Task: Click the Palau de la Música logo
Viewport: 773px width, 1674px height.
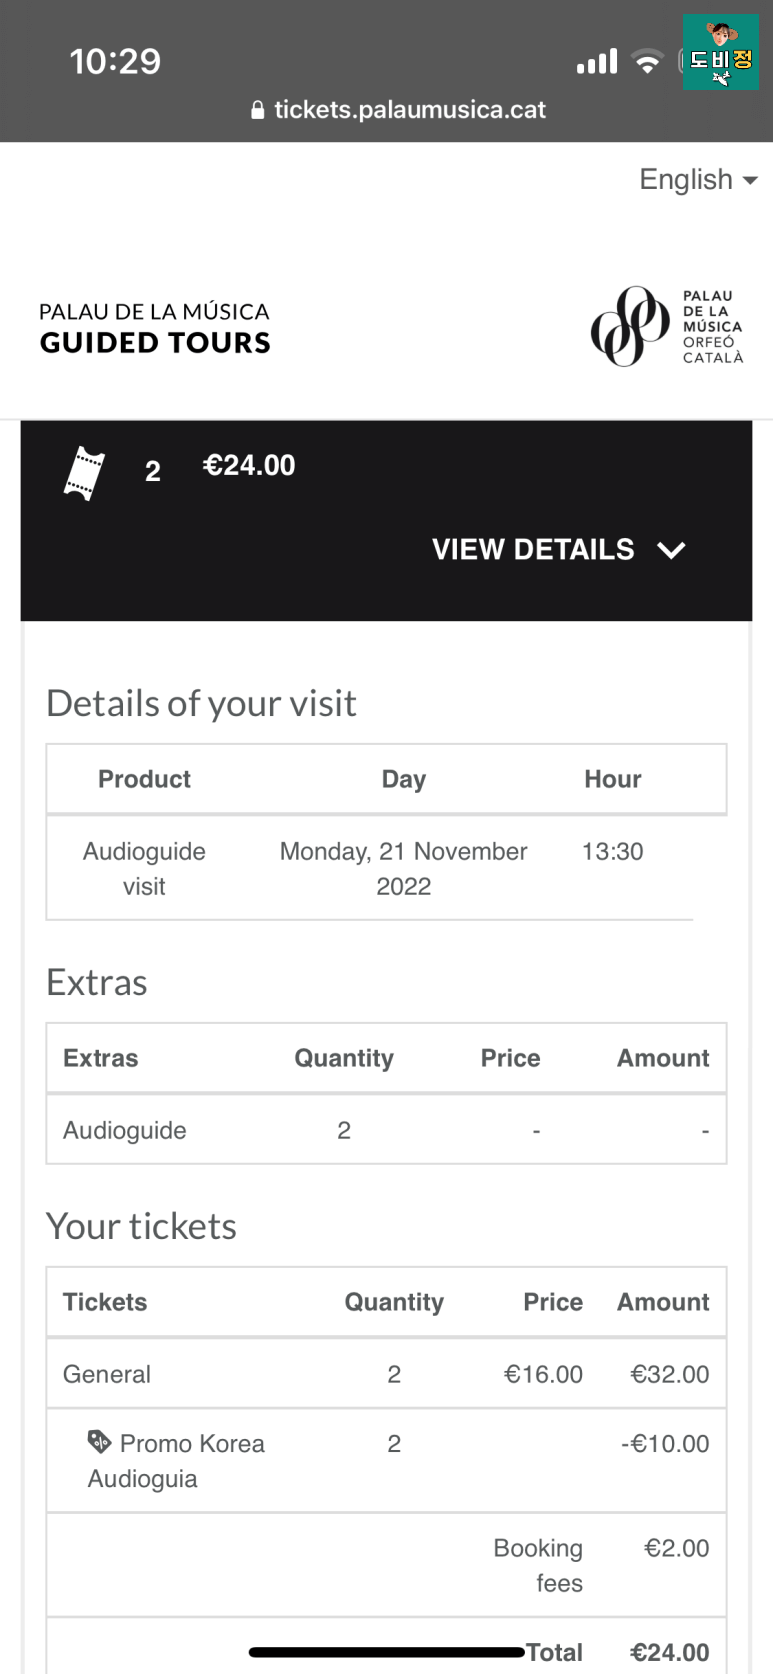Action: click(667, 327)
